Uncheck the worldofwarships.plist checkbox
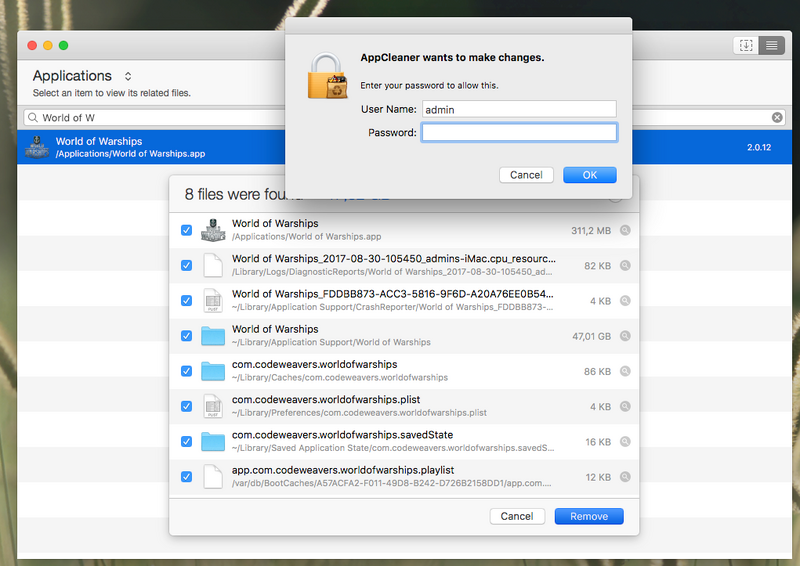The width and height of the screenshot is (800, 566). (x=187, y=406)
